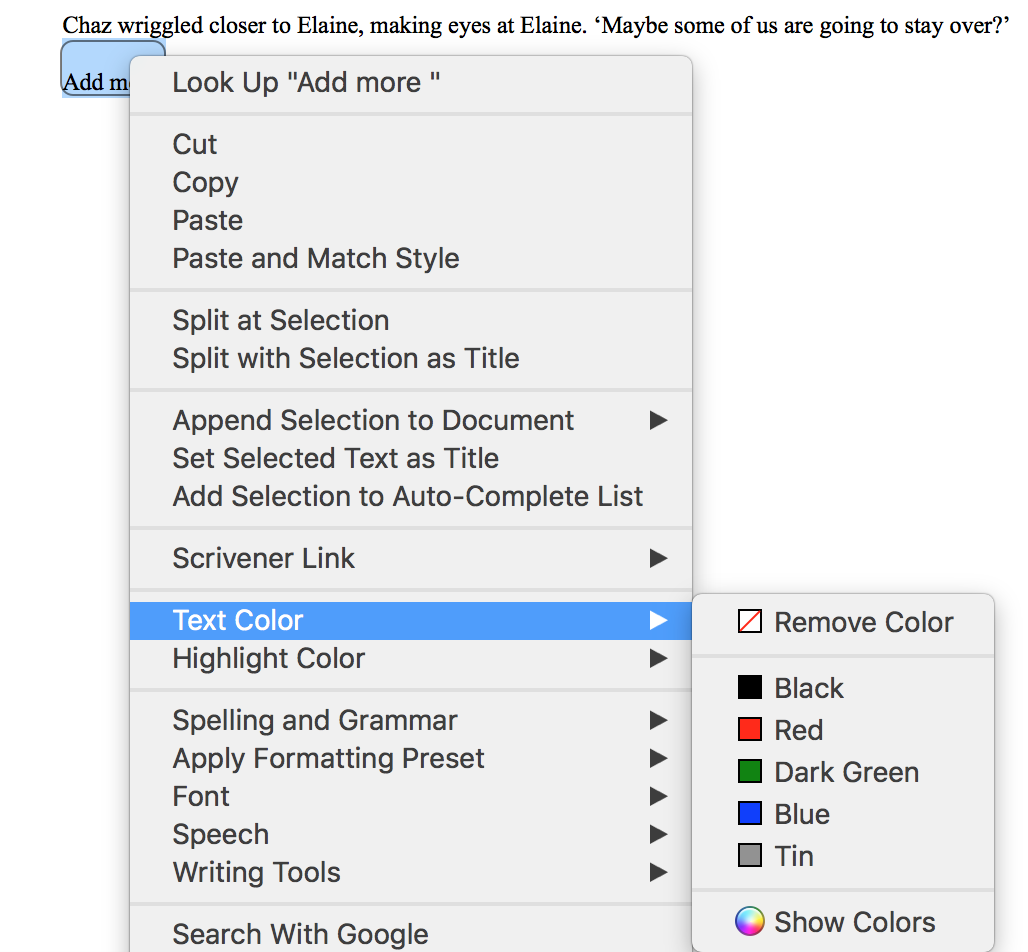The image size is (1028, 952).
Task: Pick the Dark Green color swatch
Action: tap(749, 771)
